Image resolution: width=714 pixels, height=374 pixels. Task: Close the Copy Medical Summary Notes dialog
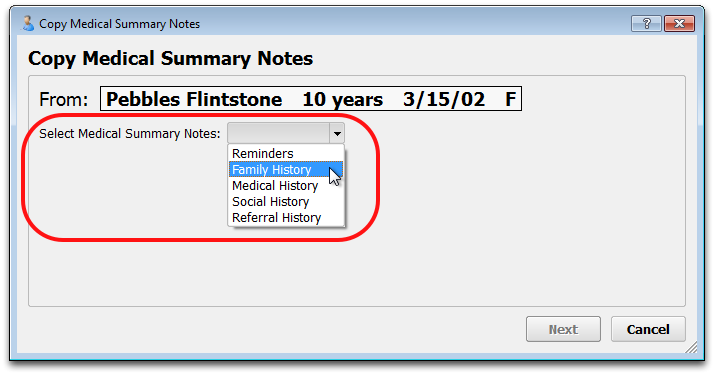[679, 23]
